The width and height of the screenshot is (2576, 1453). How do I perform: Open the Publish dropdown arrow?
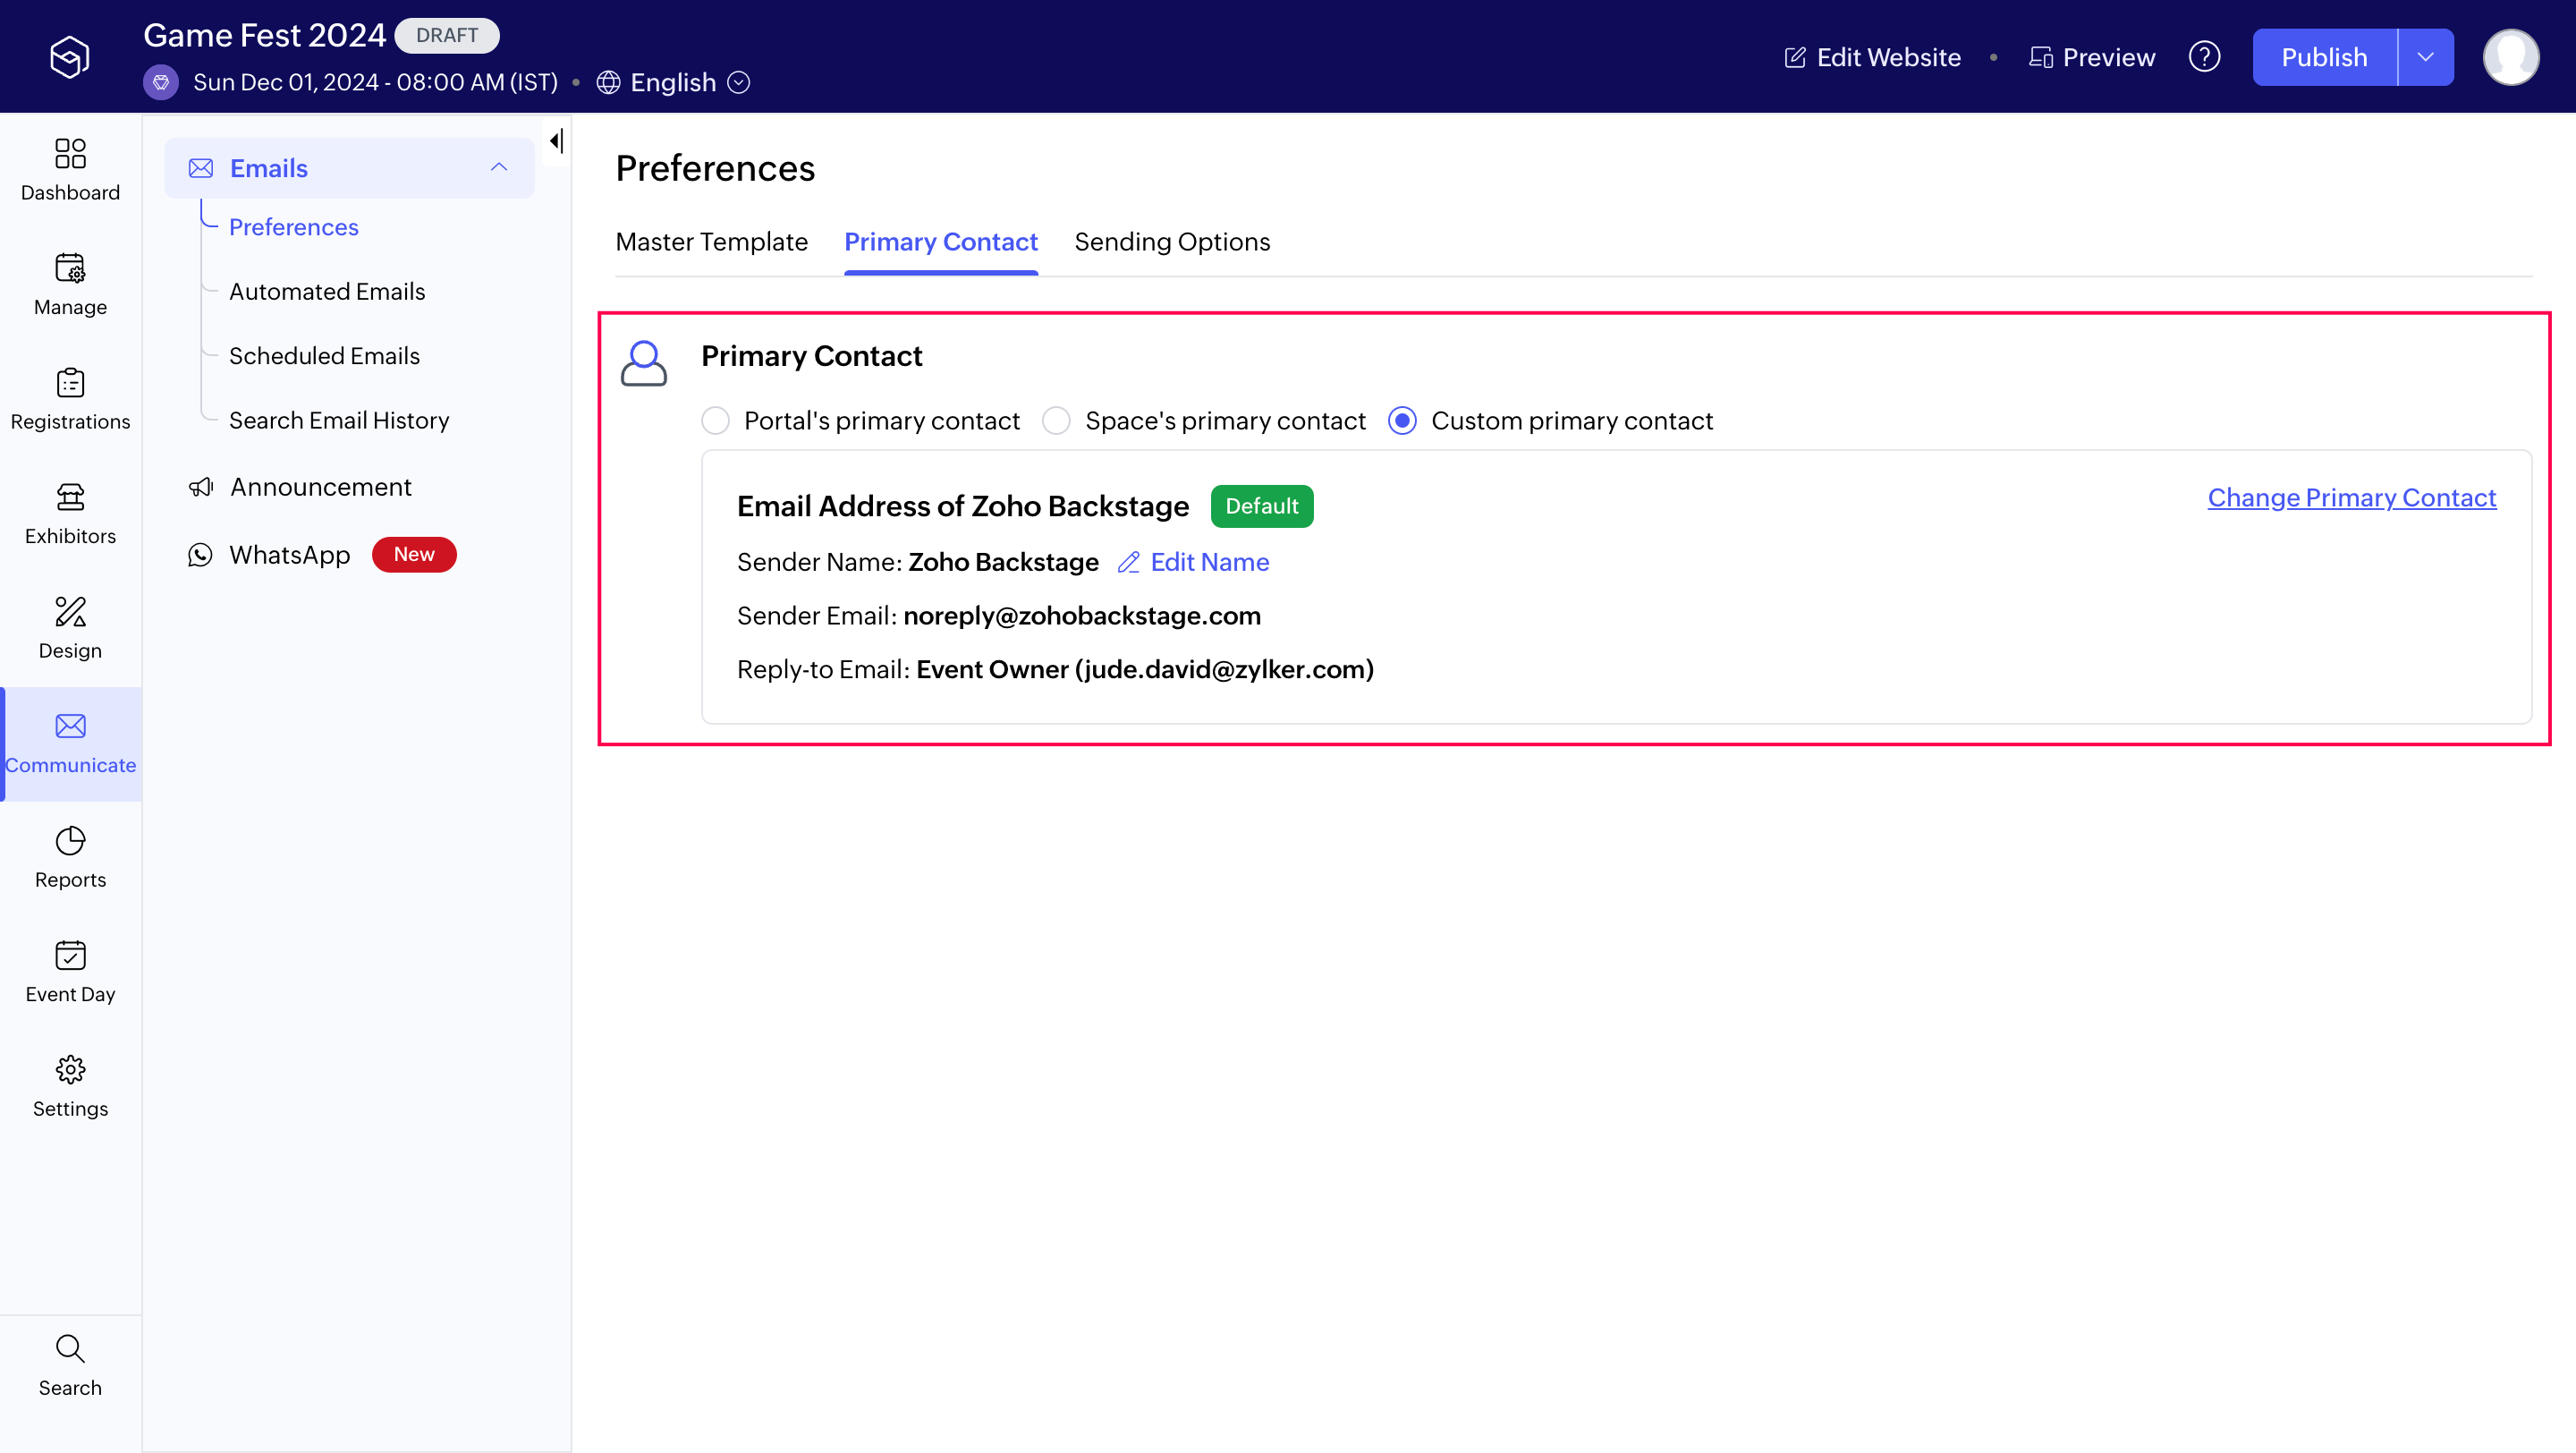click(x=2425, y=57)
